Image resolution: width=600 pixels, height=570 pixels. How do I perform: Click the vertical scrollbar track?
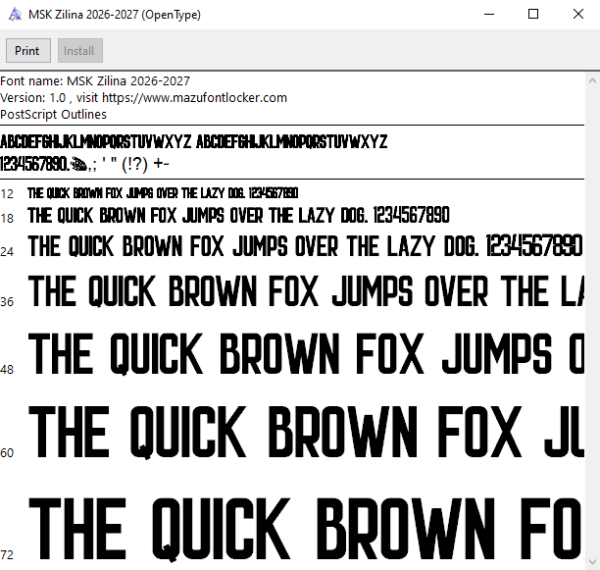(x=592, y=321)
